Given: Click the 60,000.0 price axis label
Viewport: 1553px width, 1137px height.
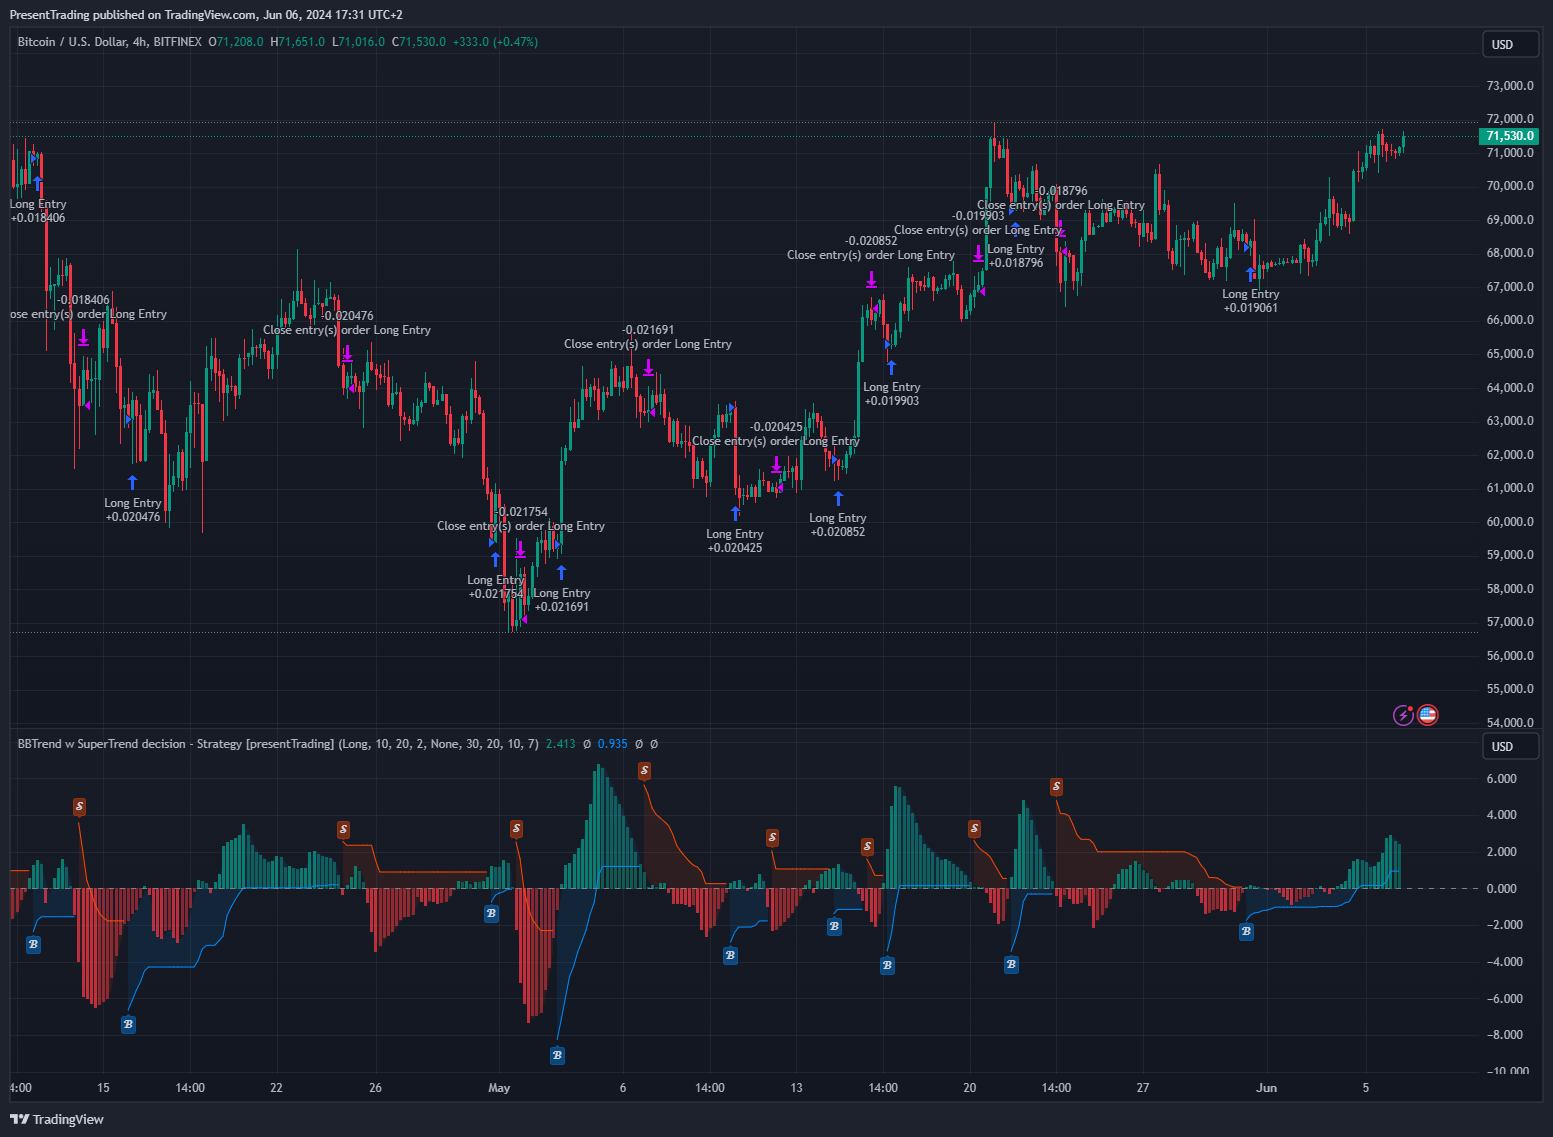Looking at the screenshot, I should click(1510, 522).
